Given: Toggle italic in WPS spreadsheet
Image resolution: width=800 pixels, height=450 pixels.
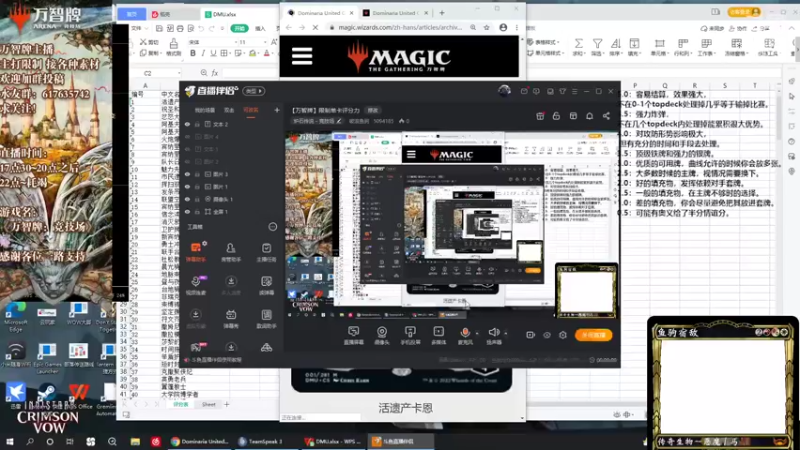Looking at the screenshot, I should click(203, 53).
